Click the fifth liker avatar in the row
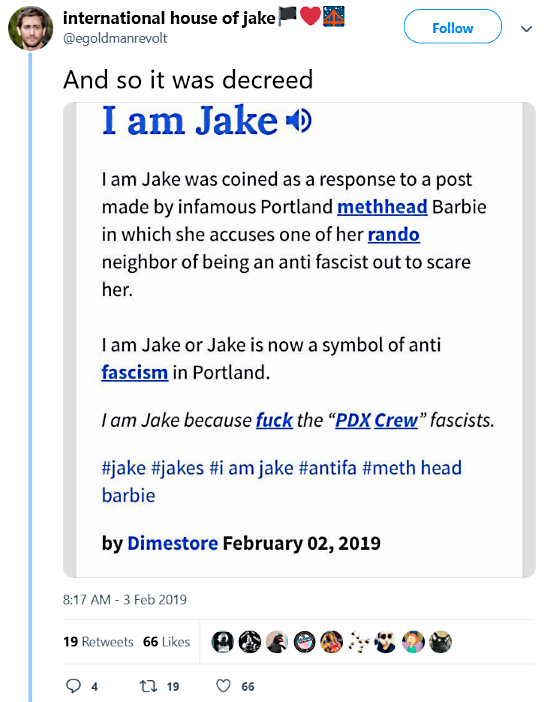The width and height of the screenshot is (554, 702). tap(332, 642)
